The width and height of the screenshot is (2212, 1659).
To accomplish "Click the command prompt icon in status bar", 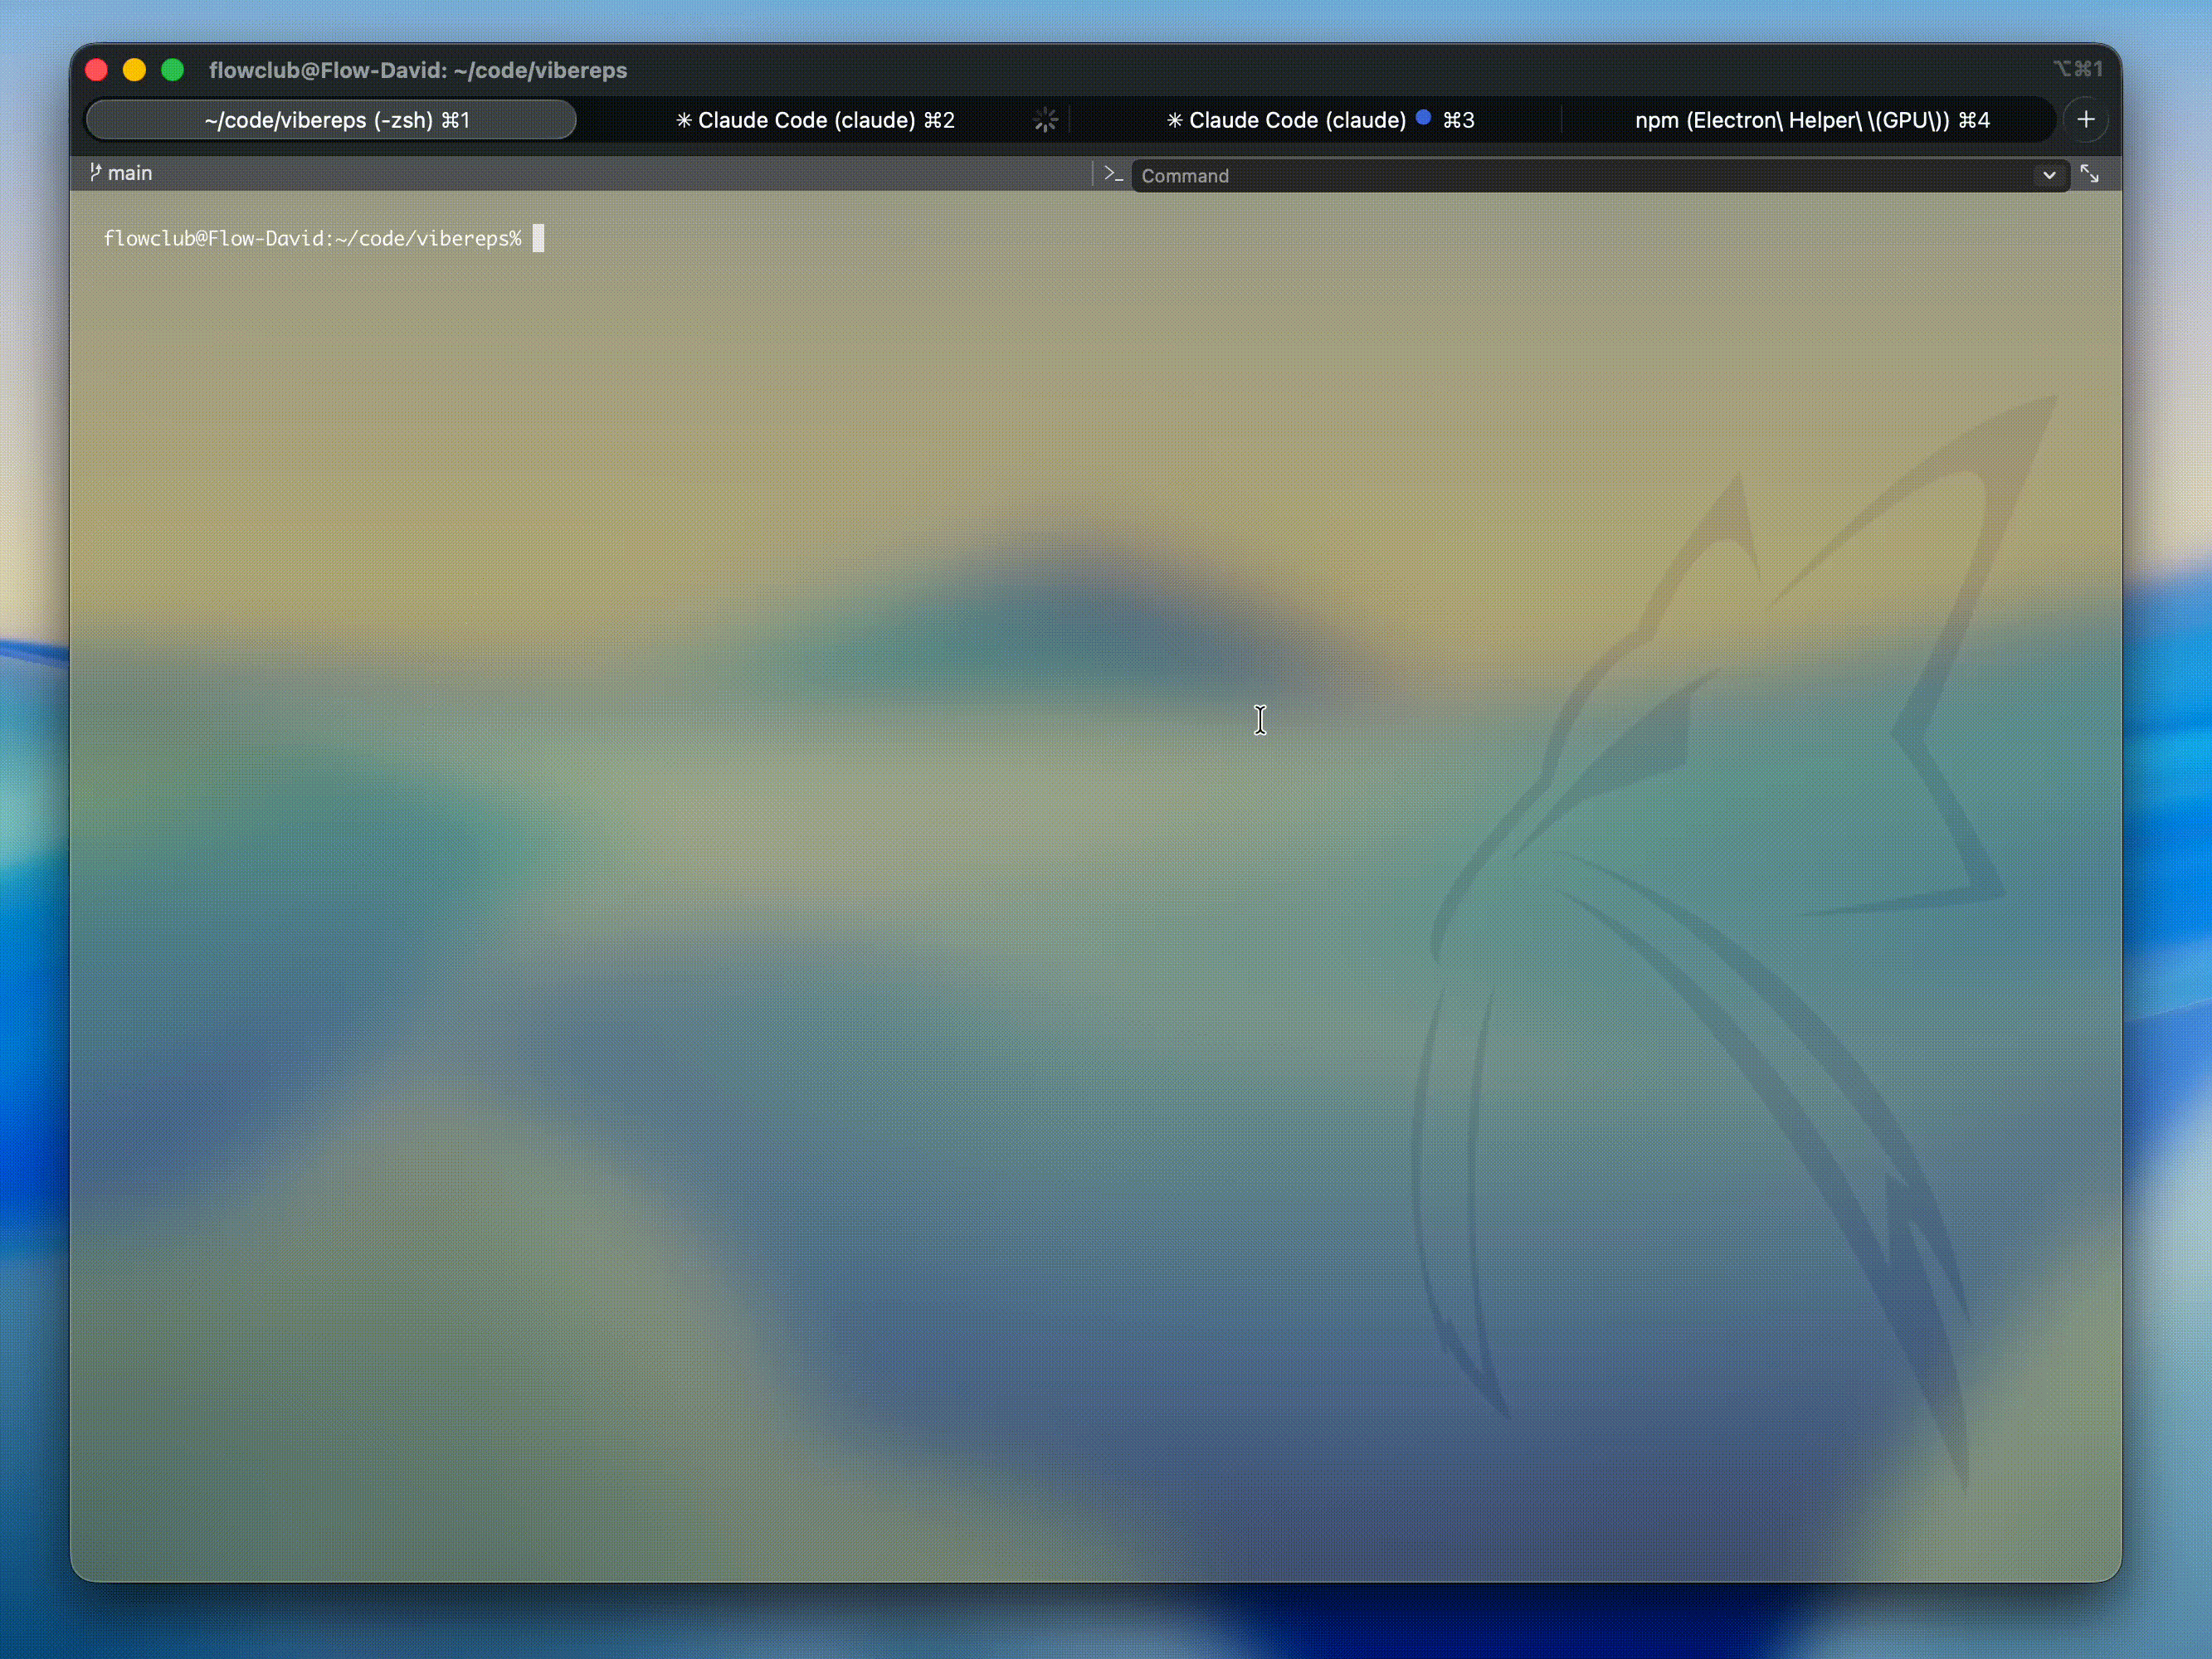I will tap(1113, 174).
